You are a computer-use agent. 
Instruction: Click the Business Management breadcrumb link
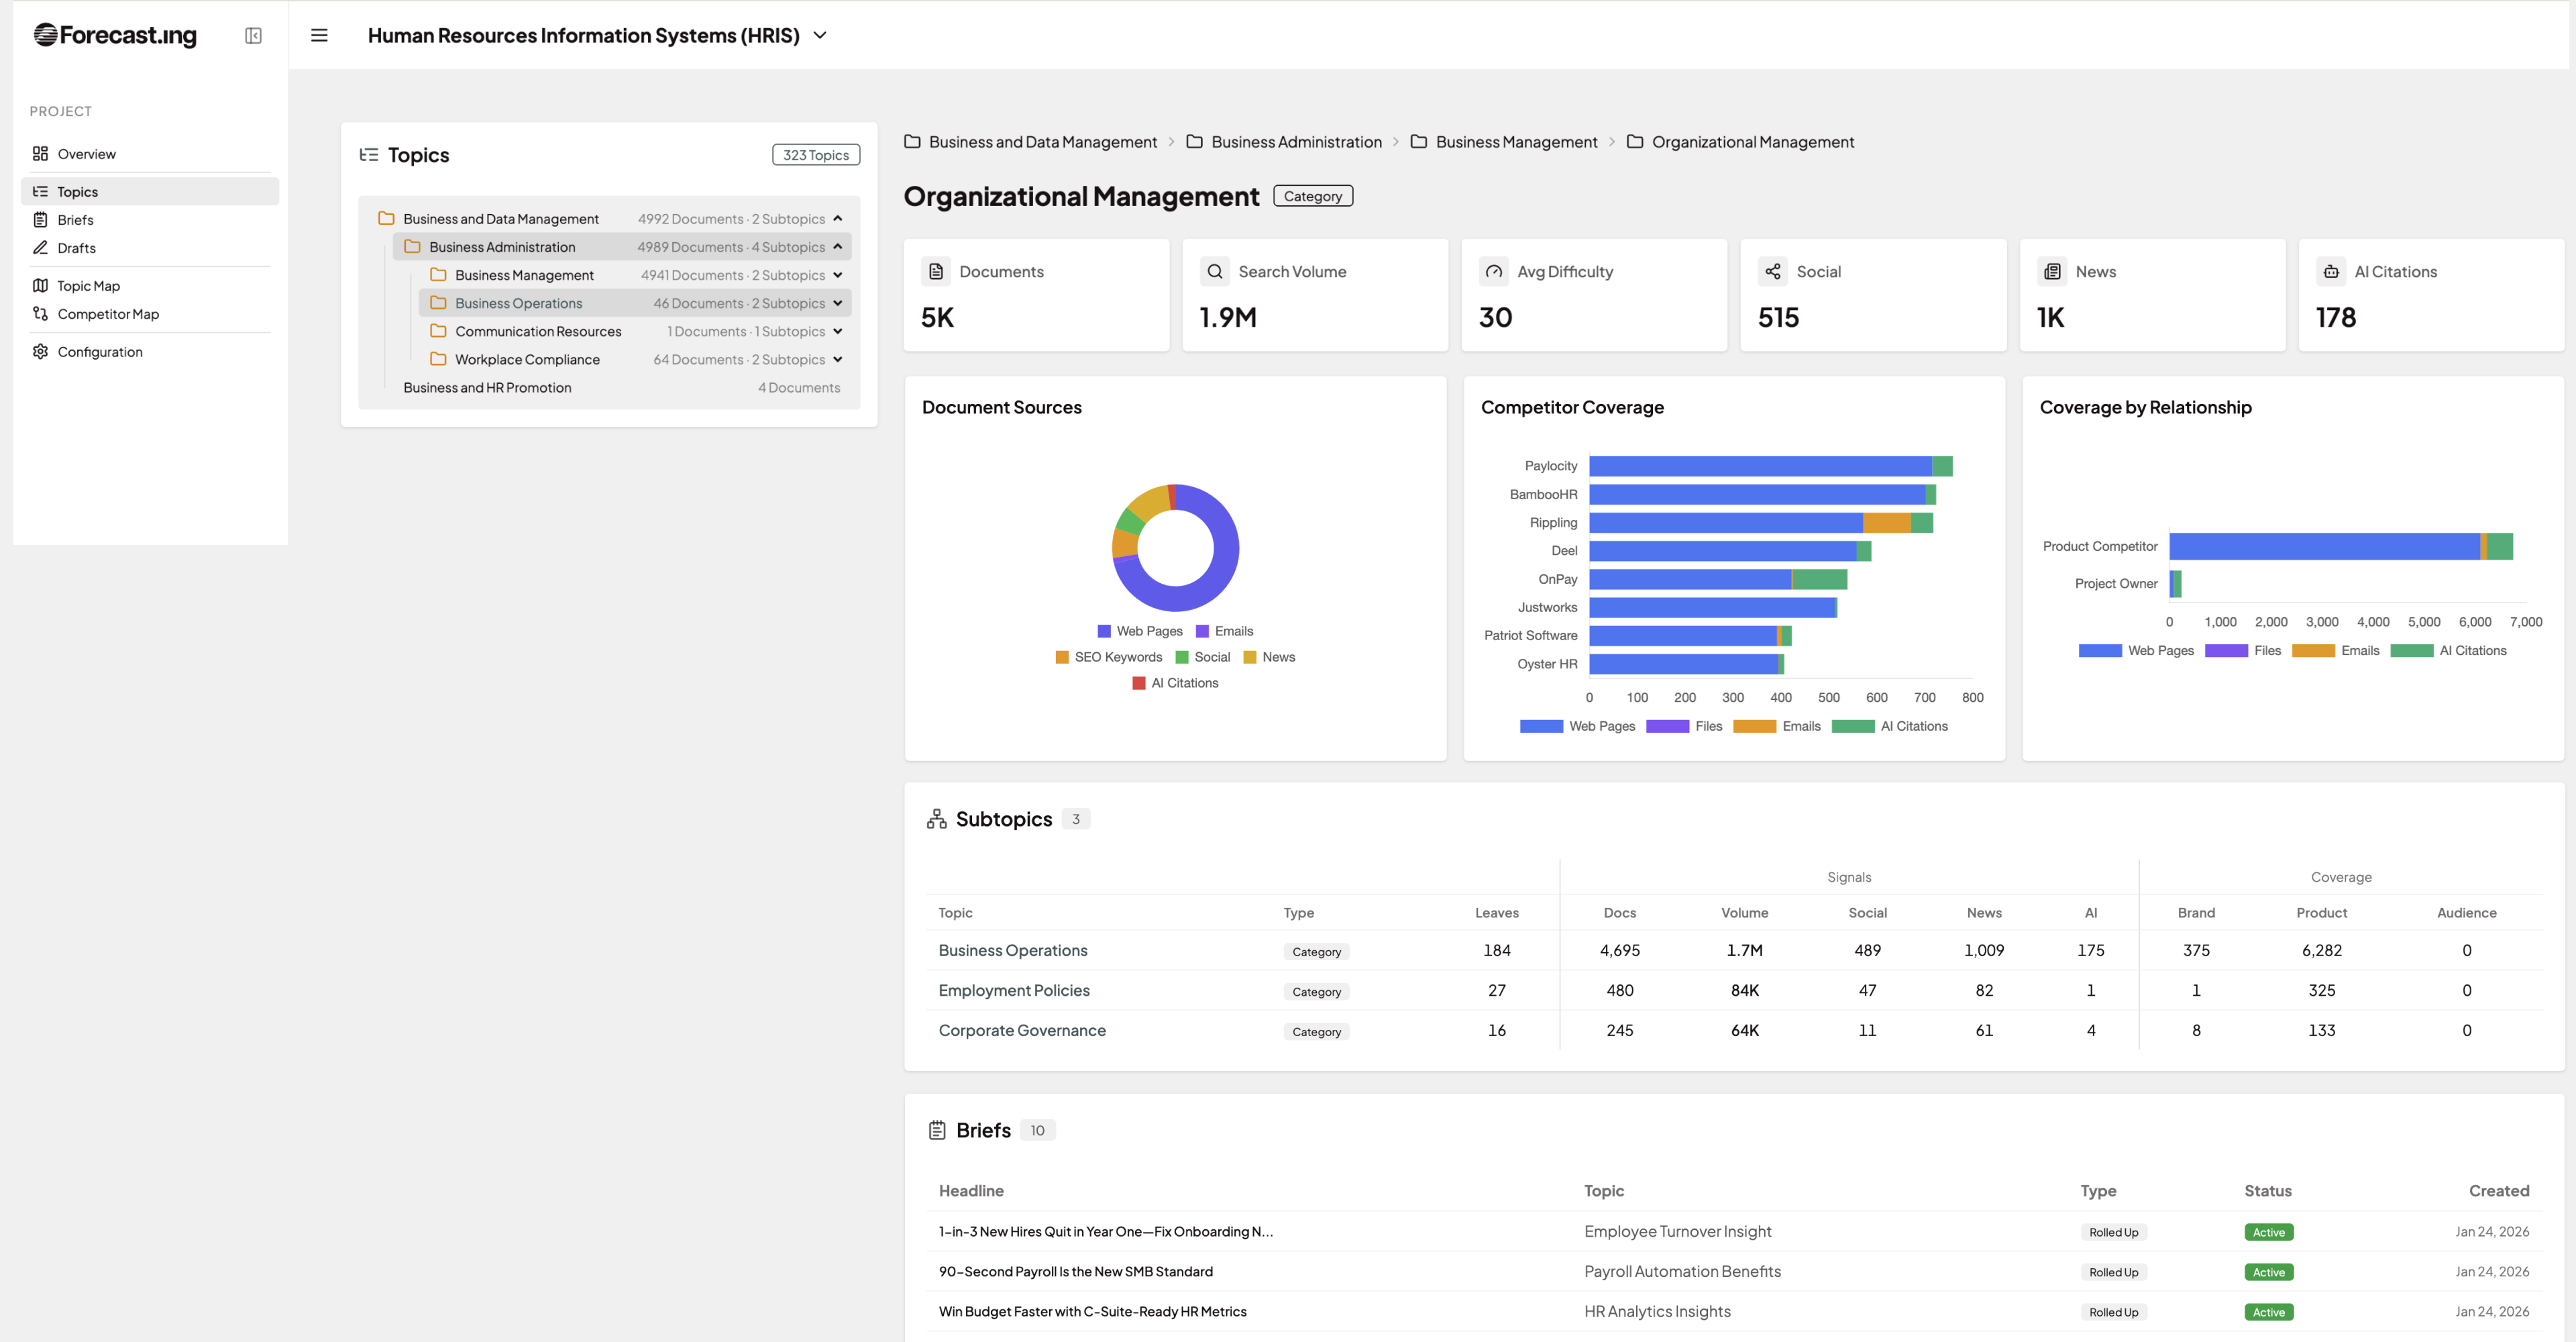pyautogui.click(x=1516, y=141)
